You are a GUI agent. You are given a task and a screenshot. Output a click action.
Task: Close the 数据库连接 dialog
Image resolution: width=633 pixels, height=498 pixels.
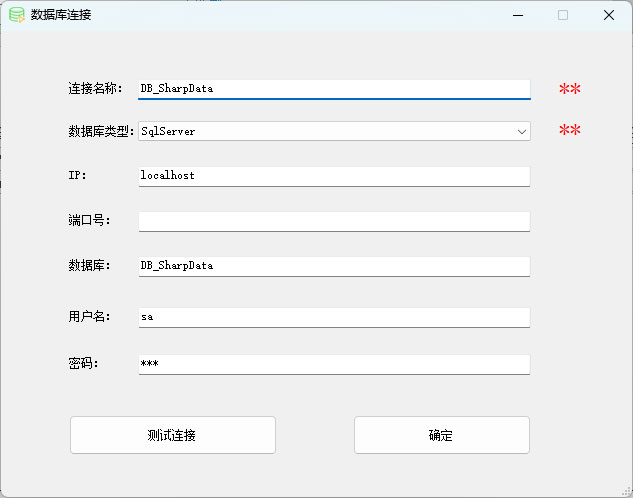pyautogui.click(x=608, y=15)
